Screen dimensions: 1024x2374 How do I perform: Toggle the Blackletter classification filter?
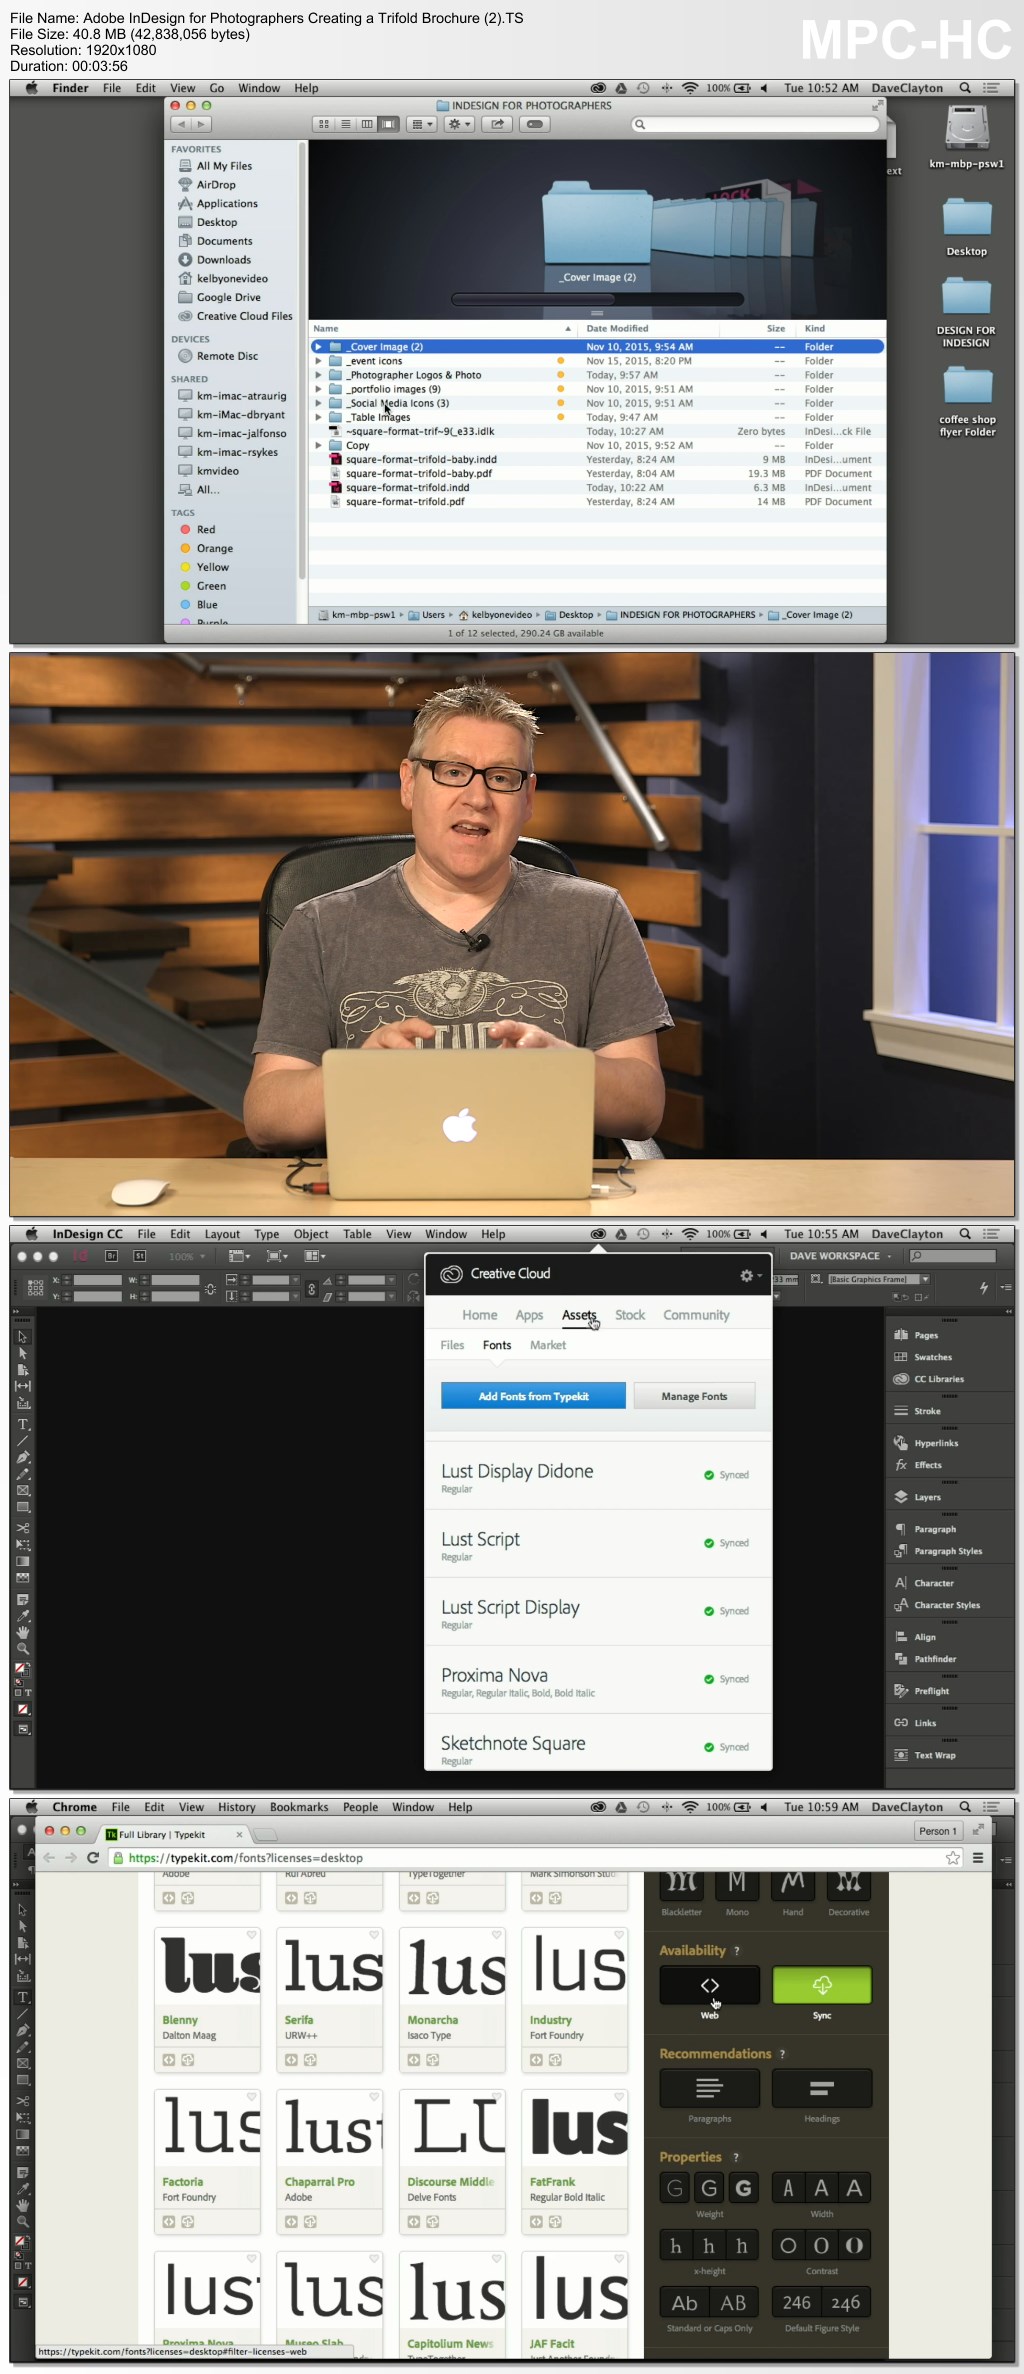coord(682,1885)
